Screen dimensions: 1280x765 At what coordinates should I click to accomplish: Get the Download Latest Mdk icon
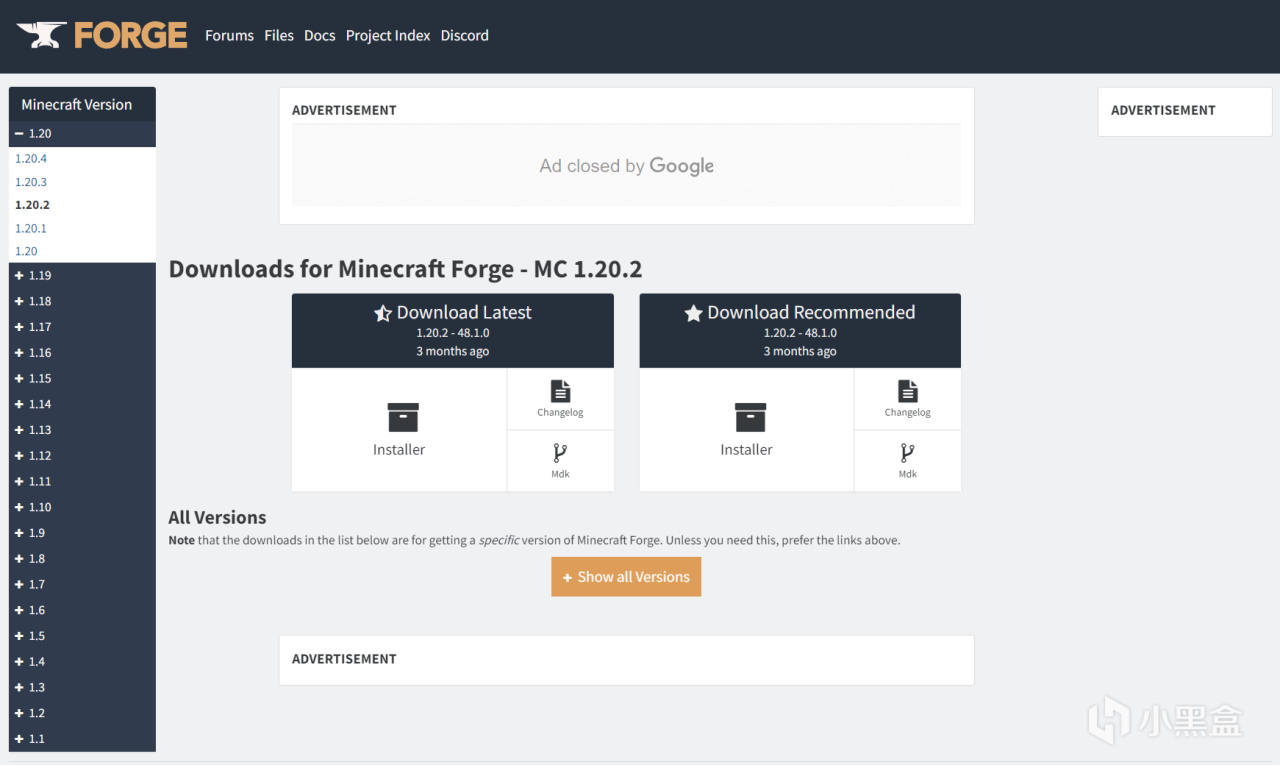pyautogui.click(x=560, y=453)
